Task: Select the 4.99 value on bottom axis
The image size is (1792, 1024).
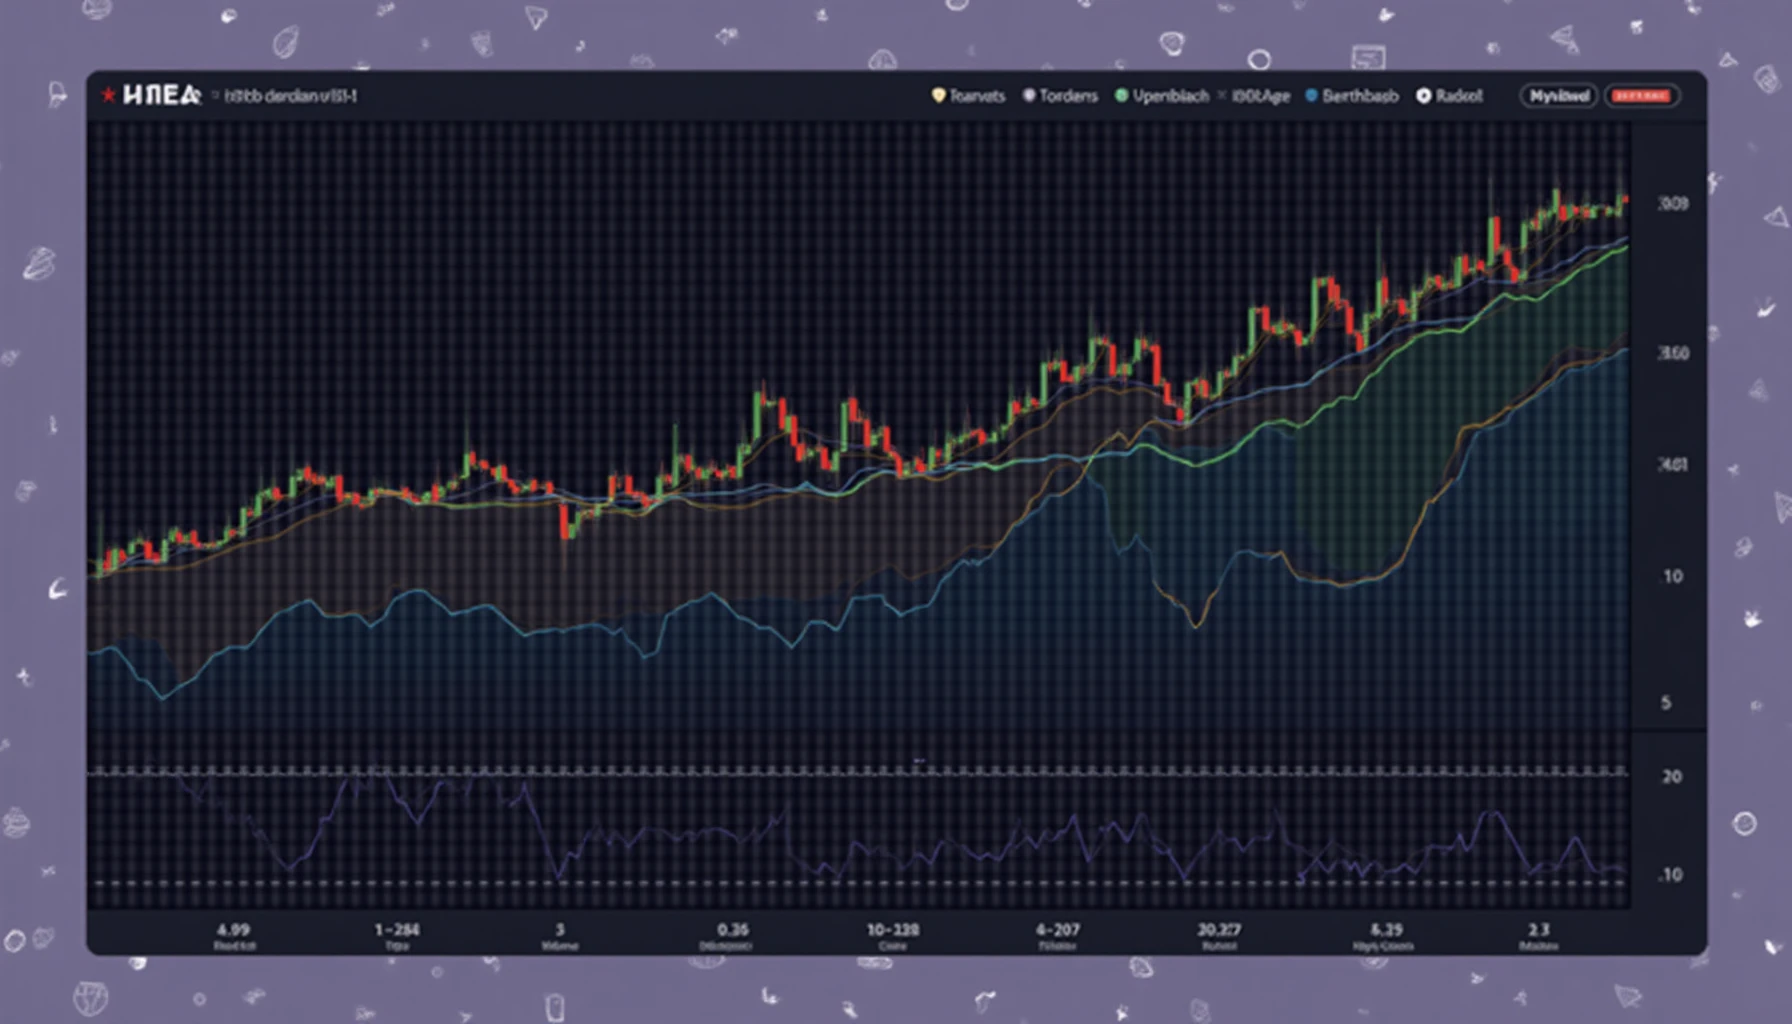Action: point(233,929)
